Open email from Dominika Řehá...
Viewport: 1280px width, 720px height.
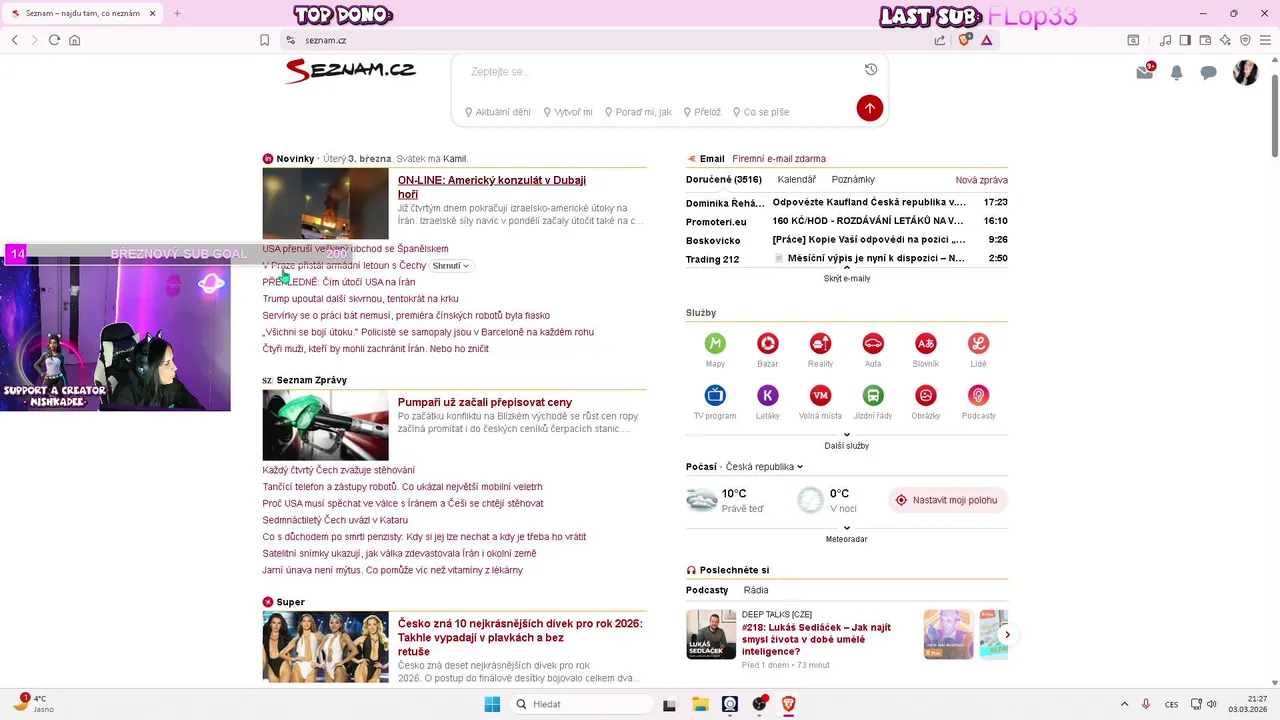[847, 202]
